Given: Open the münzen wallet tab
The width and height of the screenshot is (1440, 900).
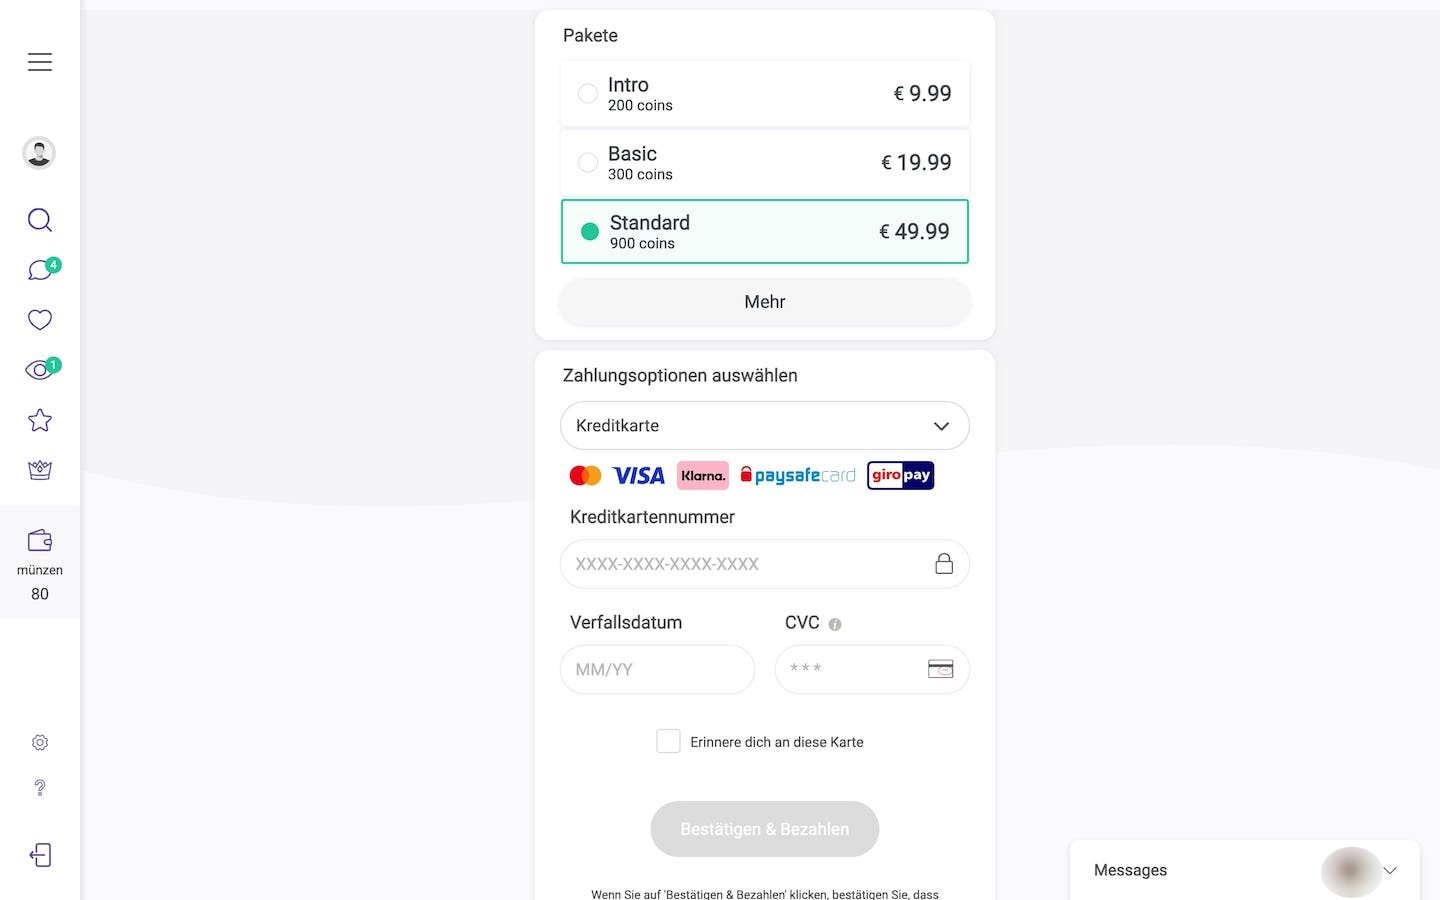Looking at the screenshot, I should click(40, 562).
